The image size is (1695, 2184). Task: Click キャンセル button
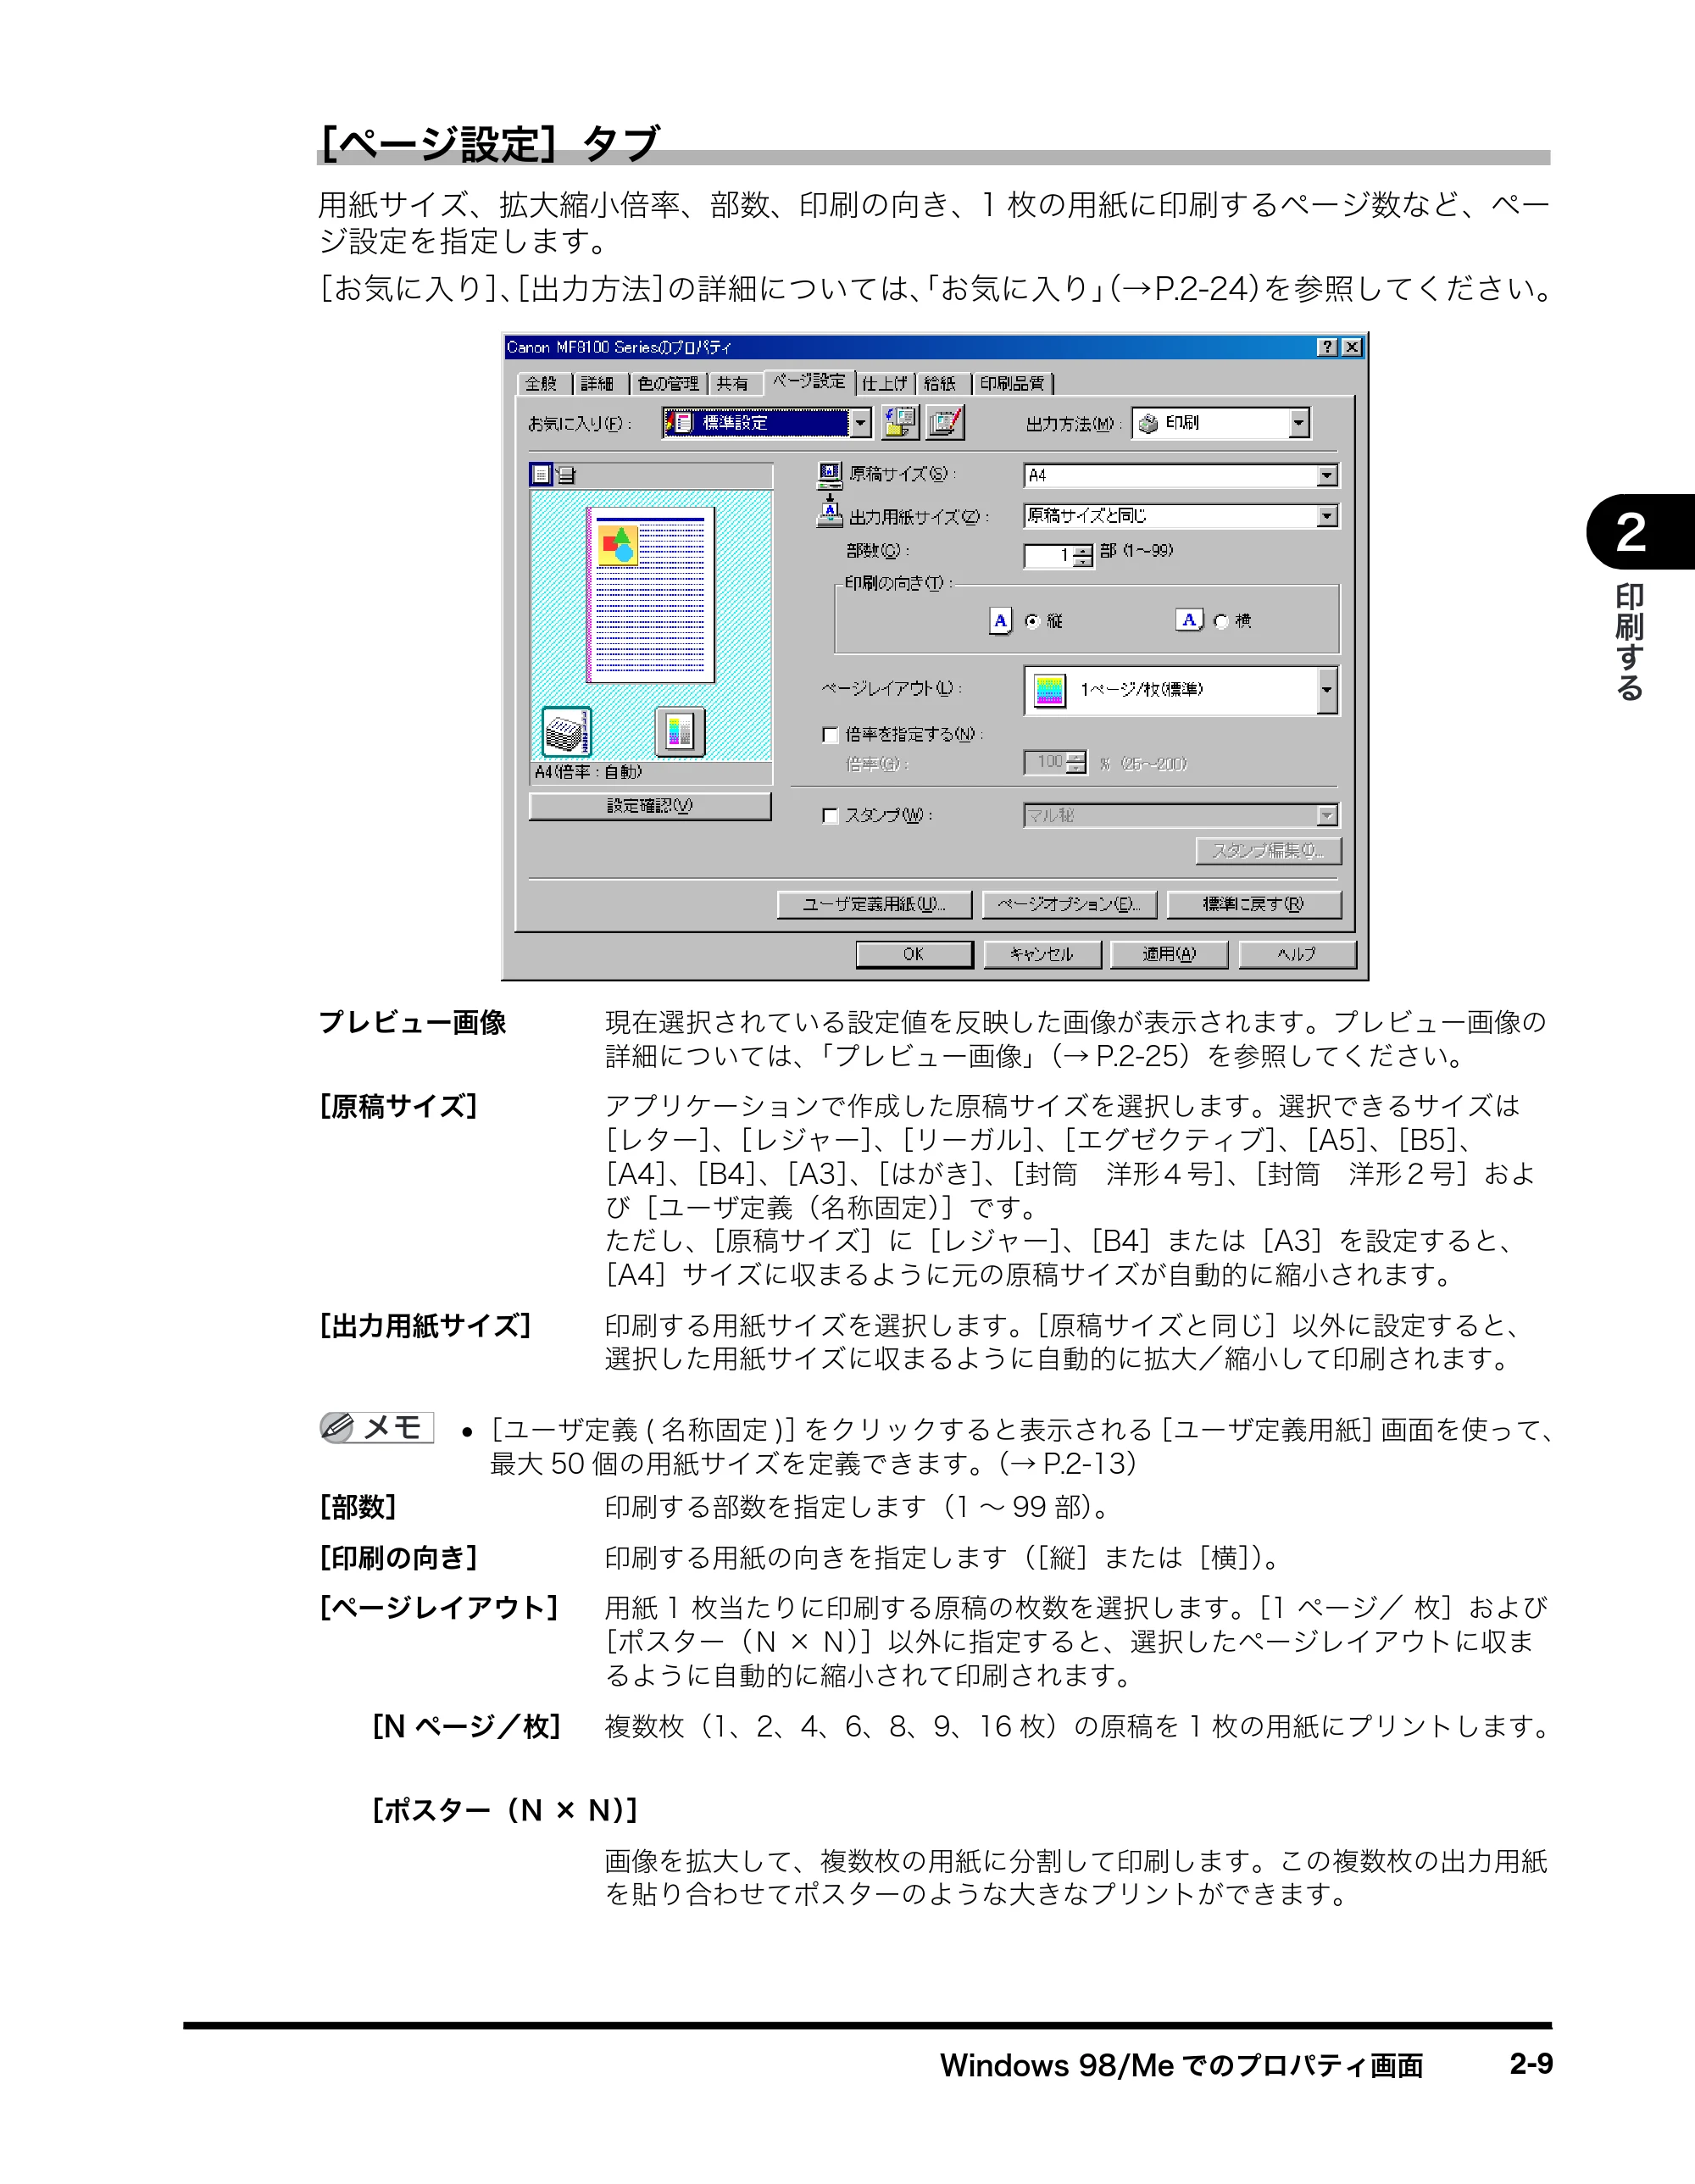(1042, 954)
